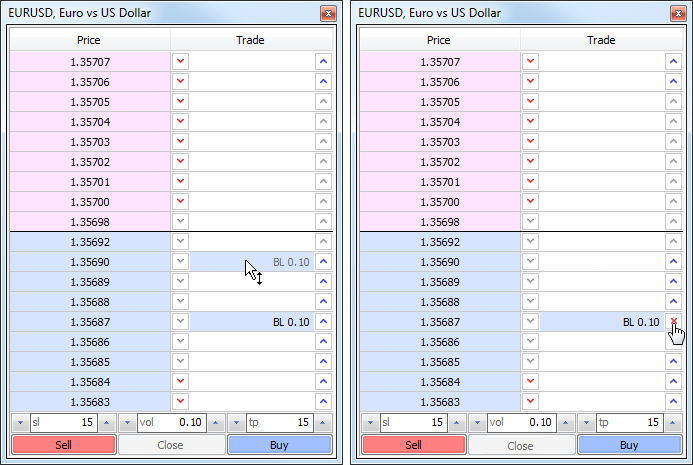The height and width of the screenshot is (465, 693).
Task: Decrease sl value in right window
Action: click(x=369, y=423)
